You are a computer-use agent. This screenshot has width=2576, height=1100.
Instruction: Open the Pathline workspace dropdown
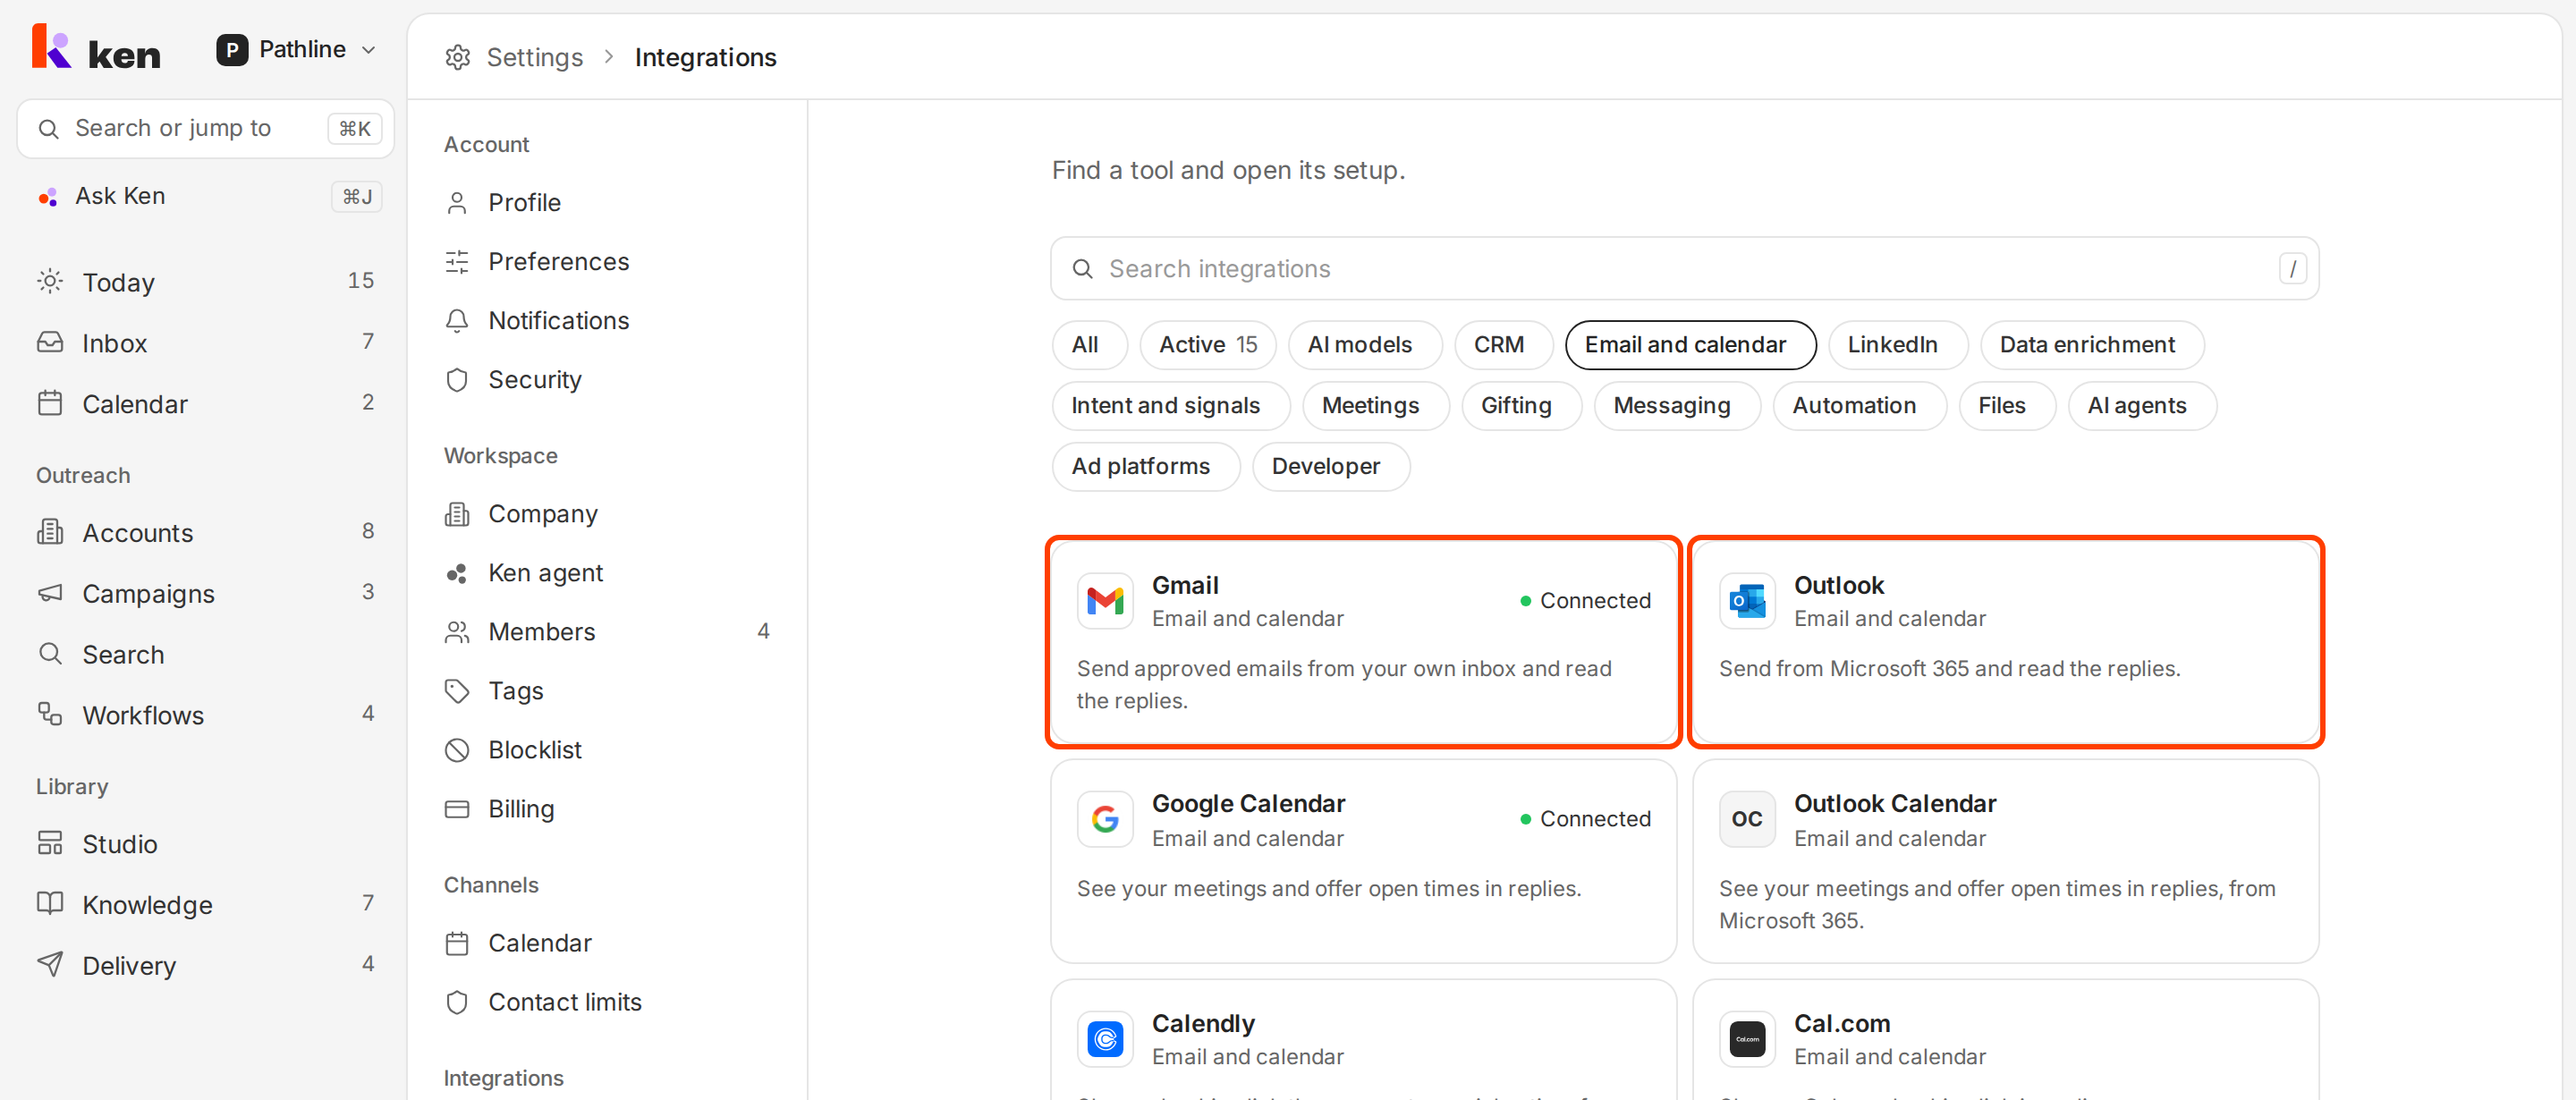pos(297,49)
